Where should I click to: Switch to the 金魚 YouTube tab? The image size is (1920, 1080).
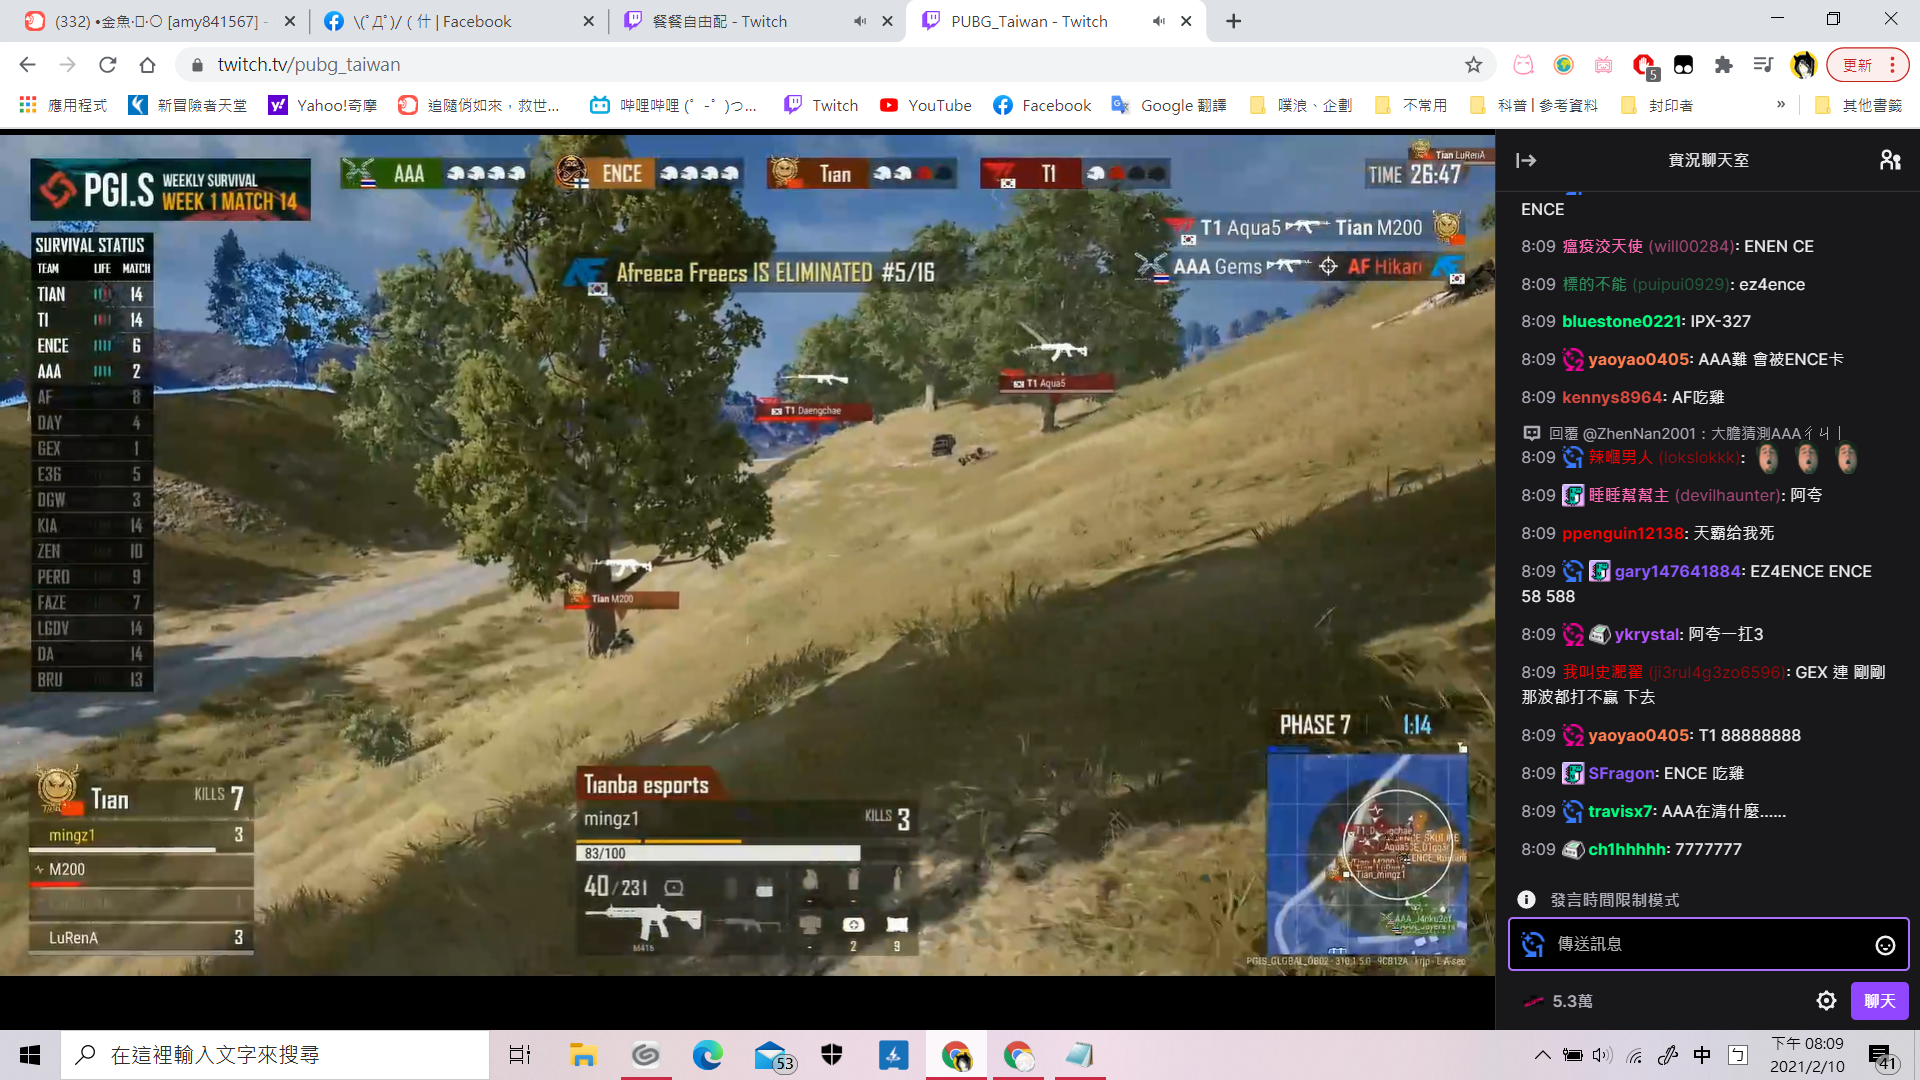click(x=158, y=21)
